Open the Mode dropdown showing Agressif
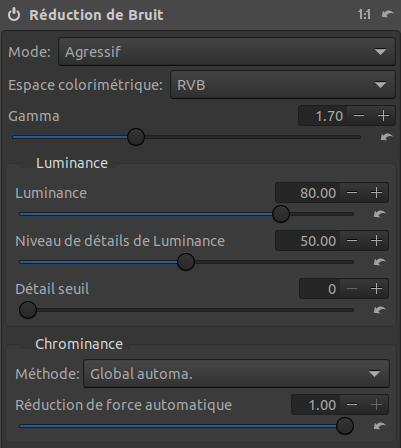The image size is (401, 448). (227, 52)
